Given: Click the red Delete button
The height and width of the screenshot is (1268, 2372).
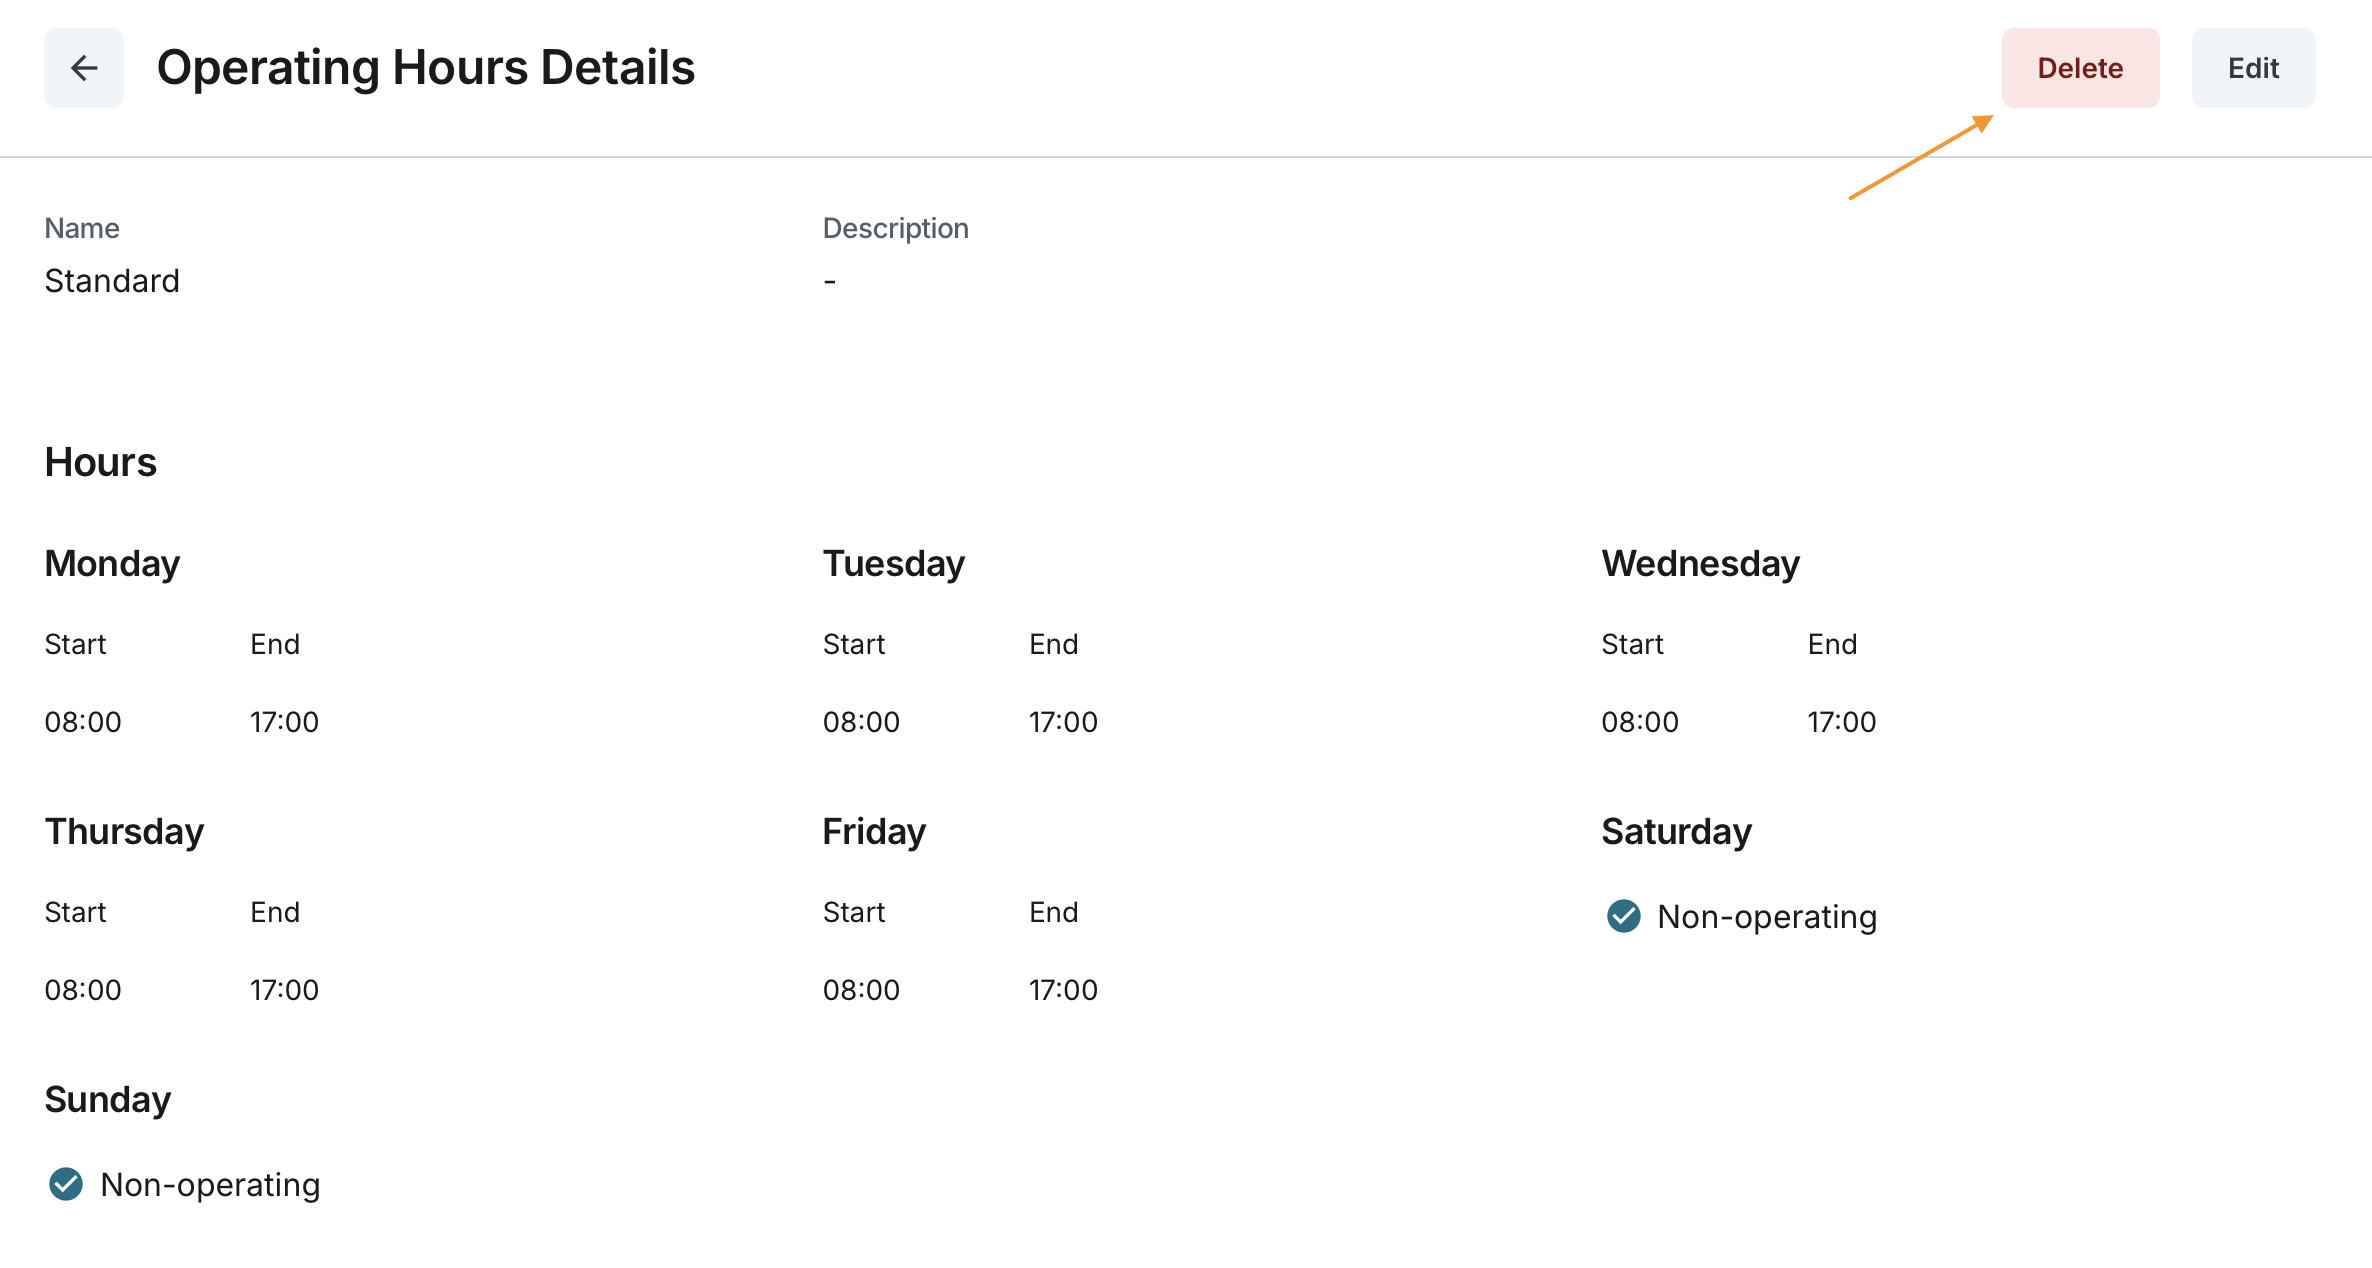Looking at the screenshot, I should coord(2080,68).
